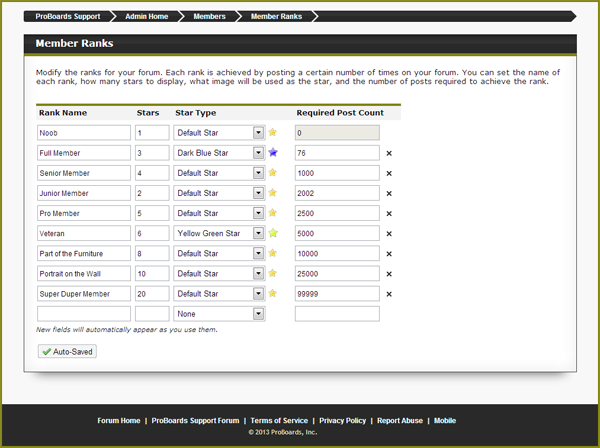
Task: Click the yellow green star for Veteran
Action: (x=273, y=233)
